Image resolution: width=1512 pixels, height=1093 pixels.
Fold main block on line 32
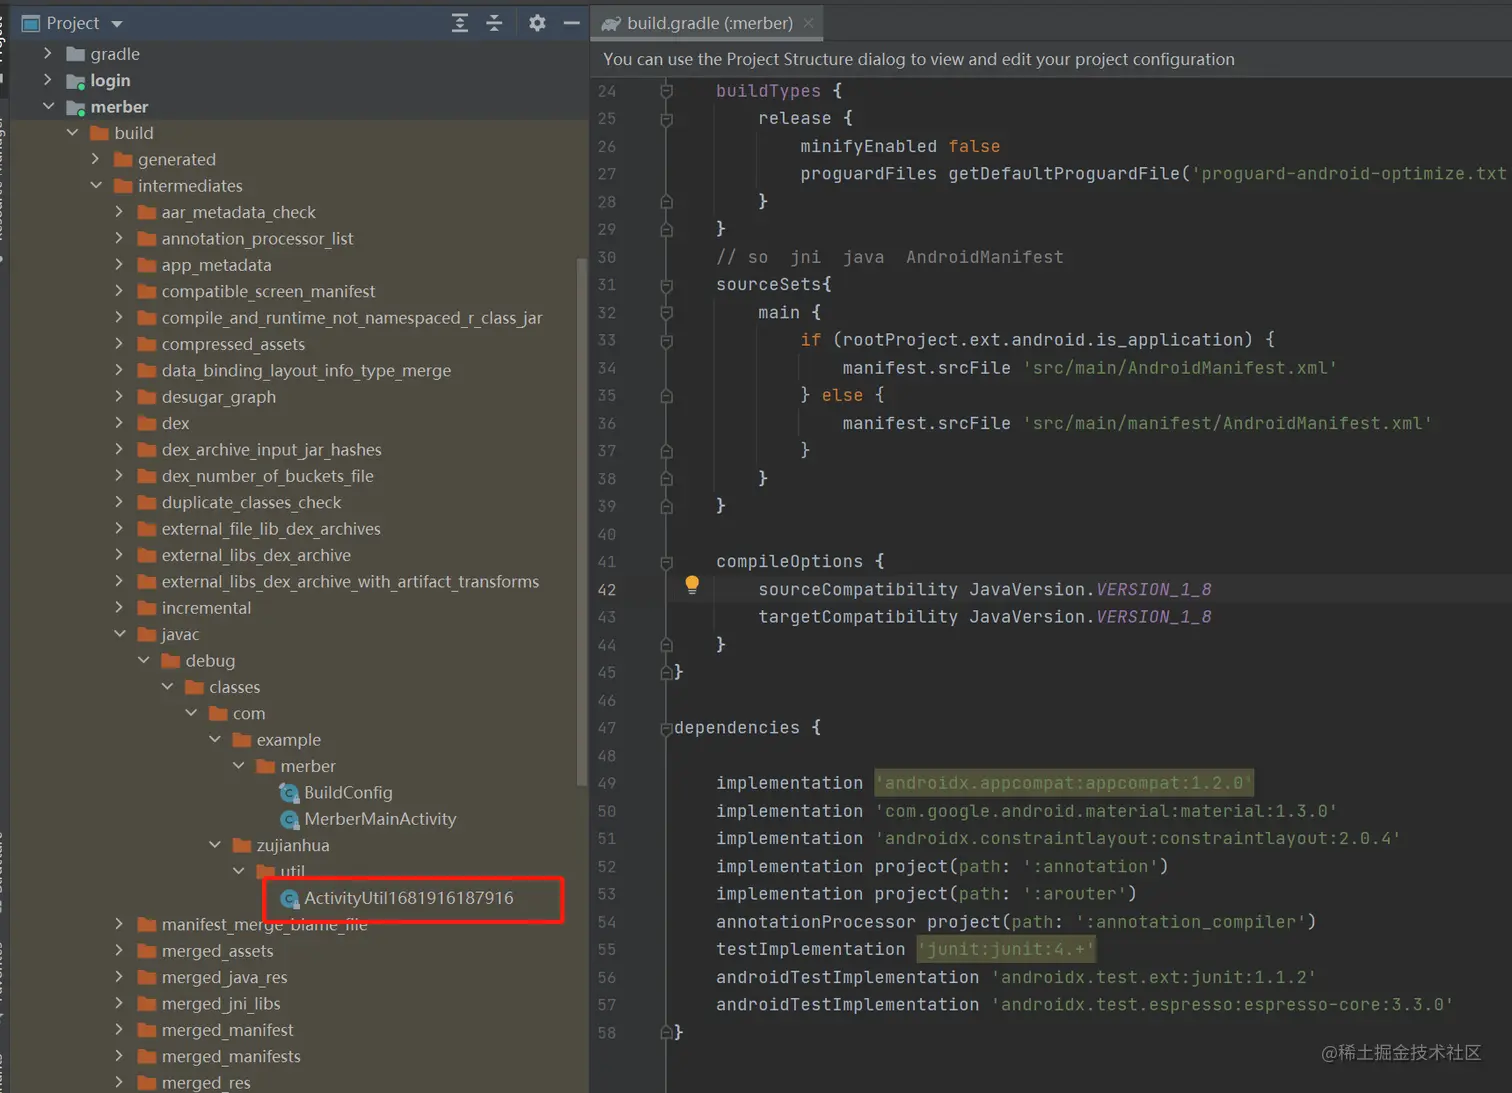[x=666, y=313]
